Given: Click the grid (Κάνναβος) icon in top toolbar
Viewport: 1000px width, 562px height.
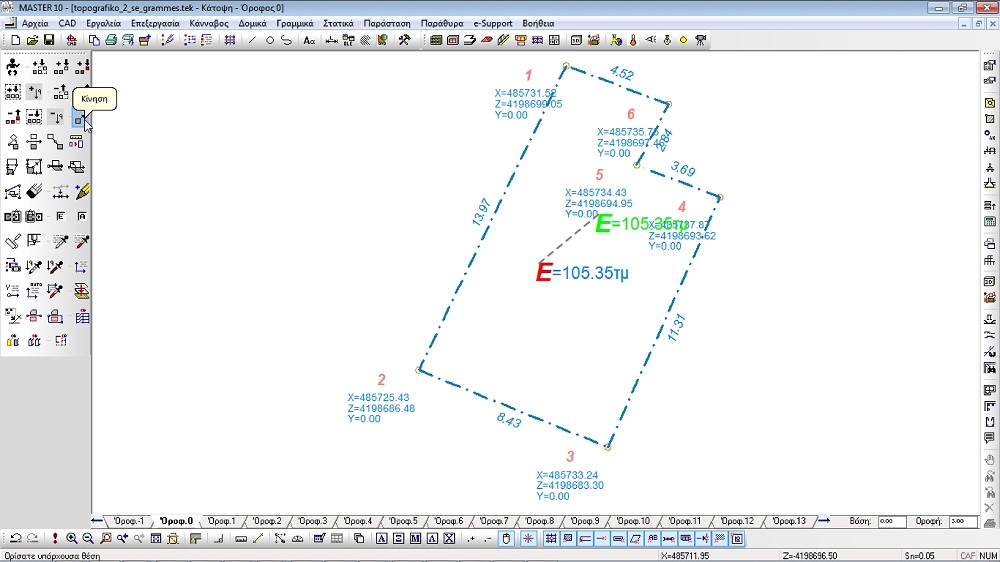Looking at the screenshot, I should [x=230, y=40].
